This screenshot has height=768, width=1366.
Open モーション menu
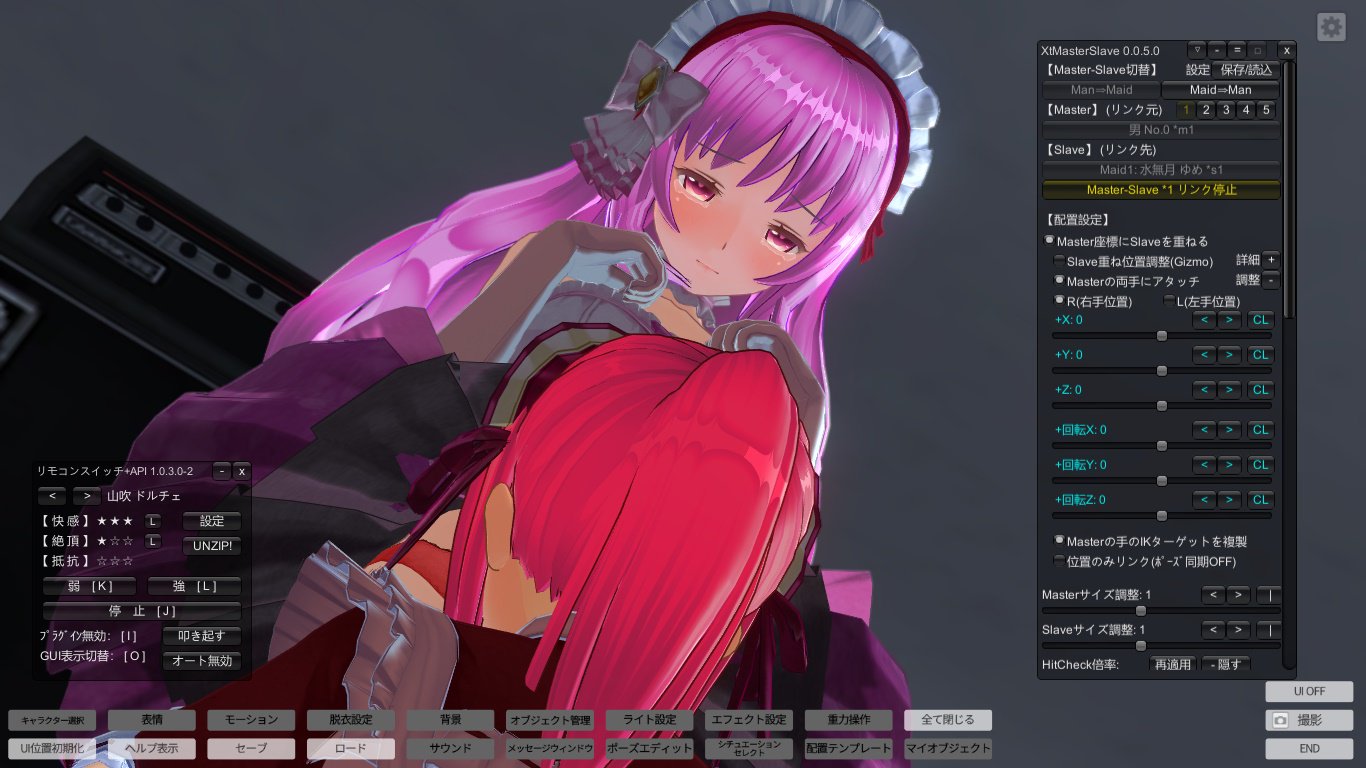pyautogui.click(x=251, y=720)
